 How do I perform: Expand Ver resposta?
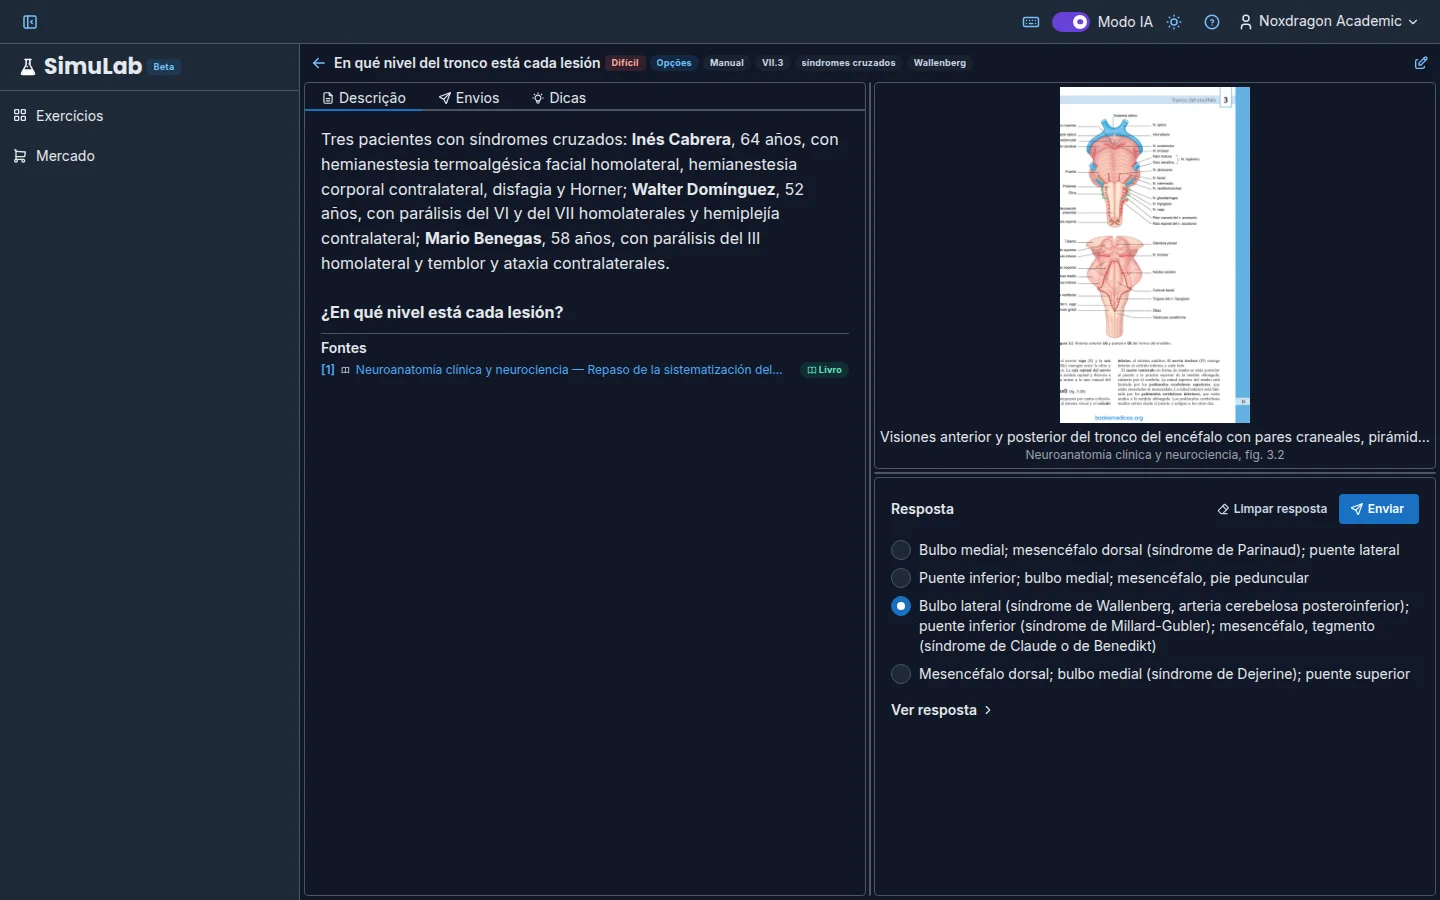pyautogui.click(x=941, y=710)
